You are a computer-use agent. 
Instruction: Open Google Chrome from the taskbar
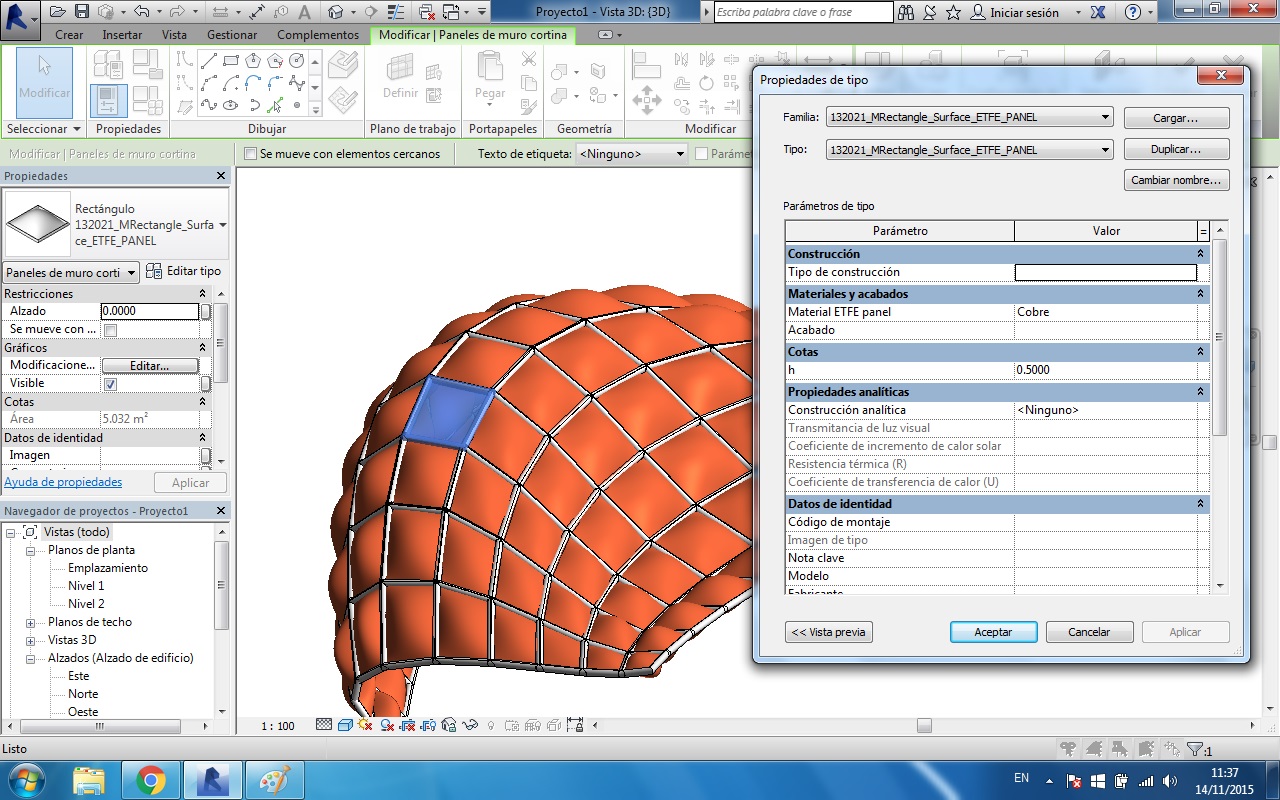point(151,780)
